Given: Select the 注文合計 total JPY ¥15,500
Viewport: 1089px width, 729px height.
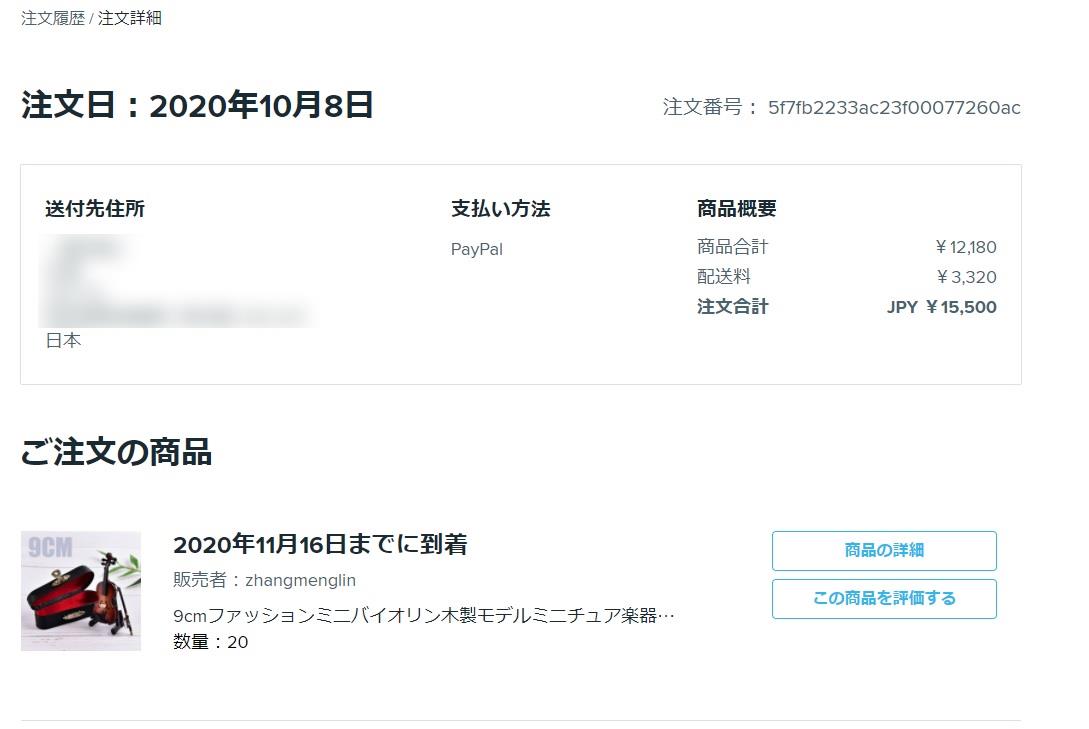Looking at the screenshot, I should coord(940,307).
